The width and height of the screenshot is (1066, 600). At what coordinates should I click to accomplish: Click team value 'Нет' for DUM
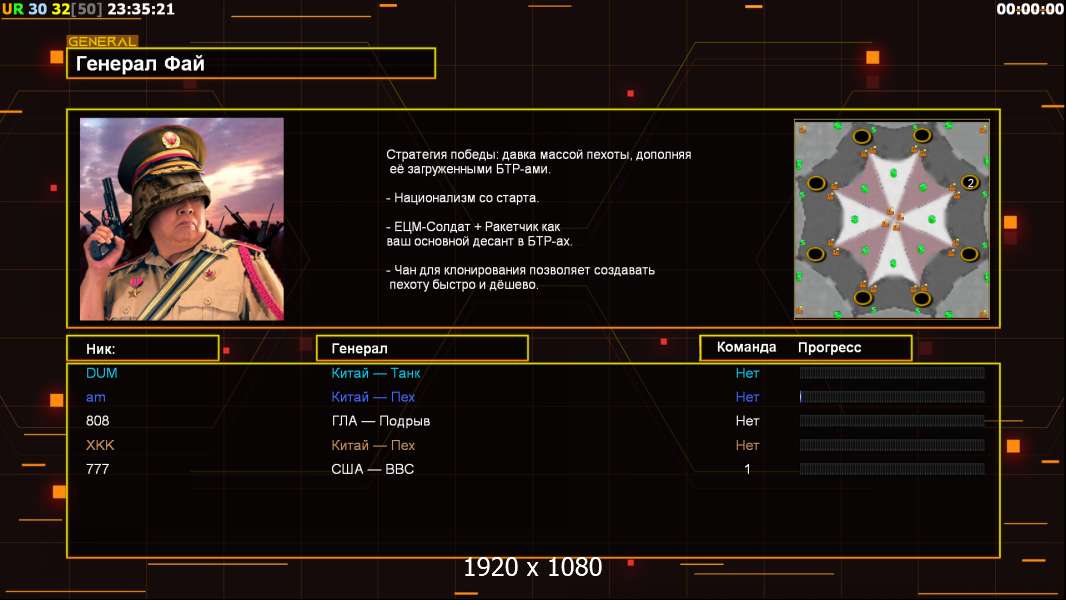pyautogui.click(x=747, y=373)
